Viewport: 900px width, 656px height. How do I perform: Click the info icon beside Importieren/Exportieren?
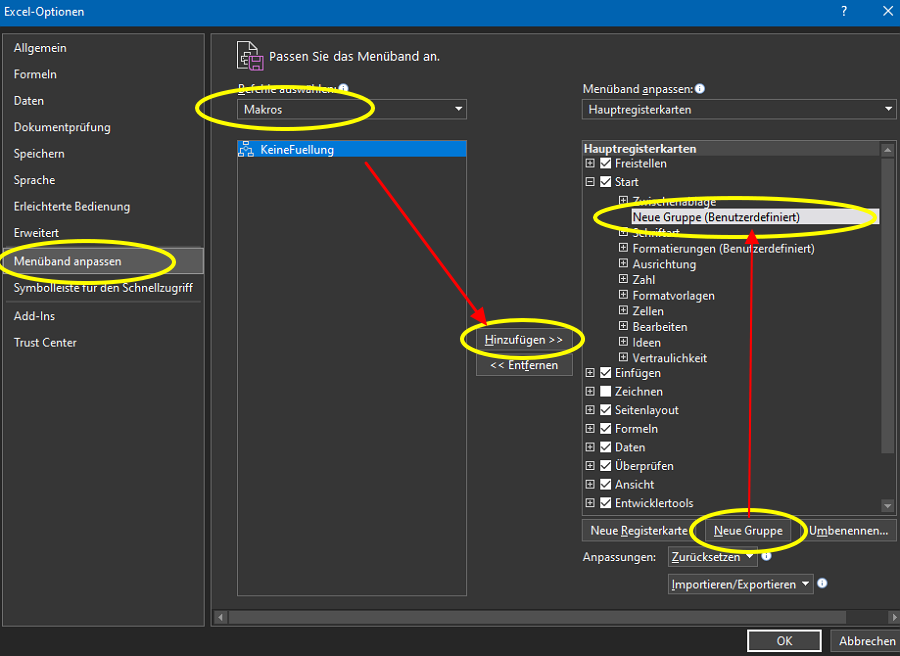click(x=822, y=583)
